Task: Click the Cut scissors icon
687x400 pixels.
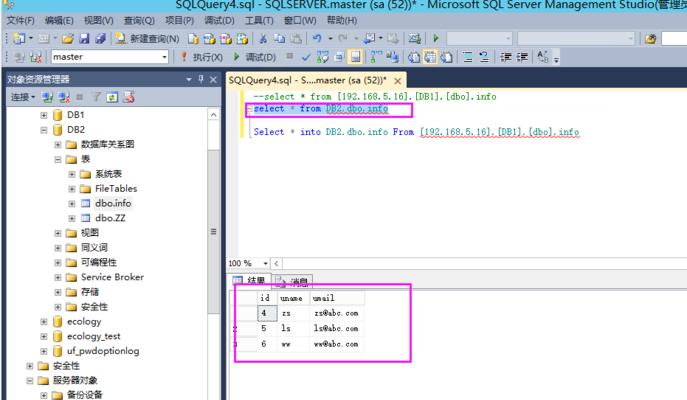Action: click(x=263, y=39)
